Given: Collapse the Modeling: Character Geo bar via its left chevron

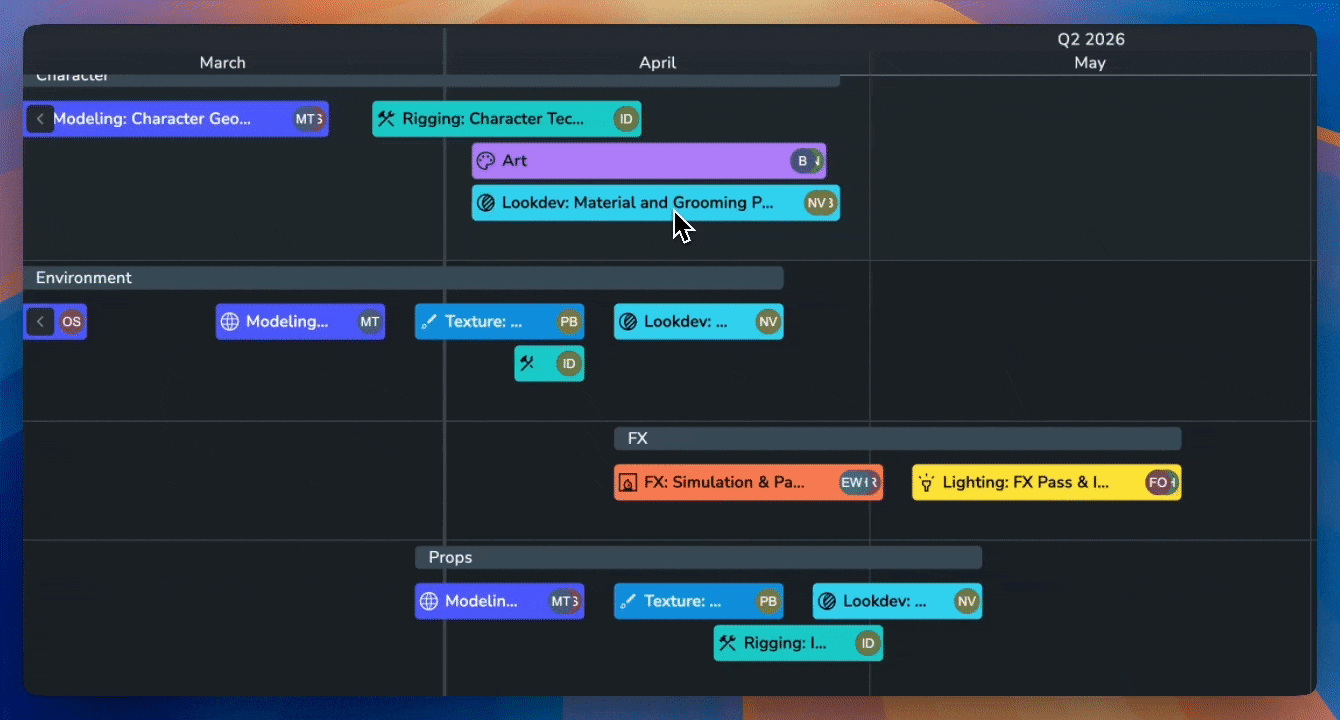Looking at the screenshot, I should [x=40, y=118].
